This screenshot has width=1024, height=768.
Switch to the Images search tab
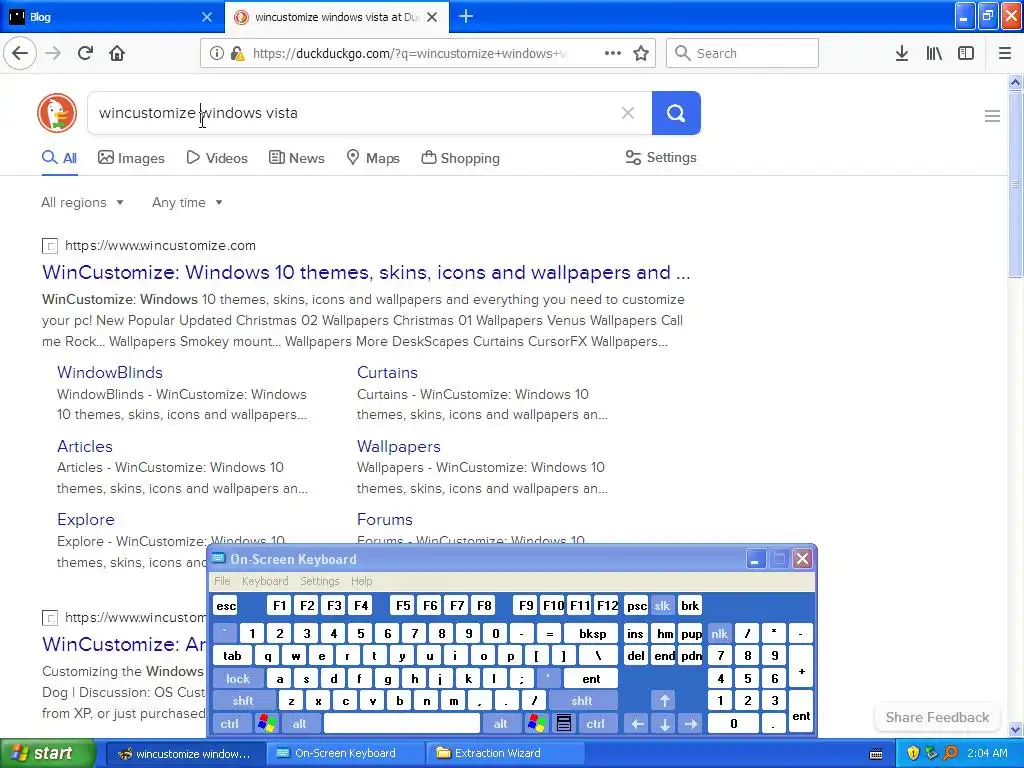[131, 158]
